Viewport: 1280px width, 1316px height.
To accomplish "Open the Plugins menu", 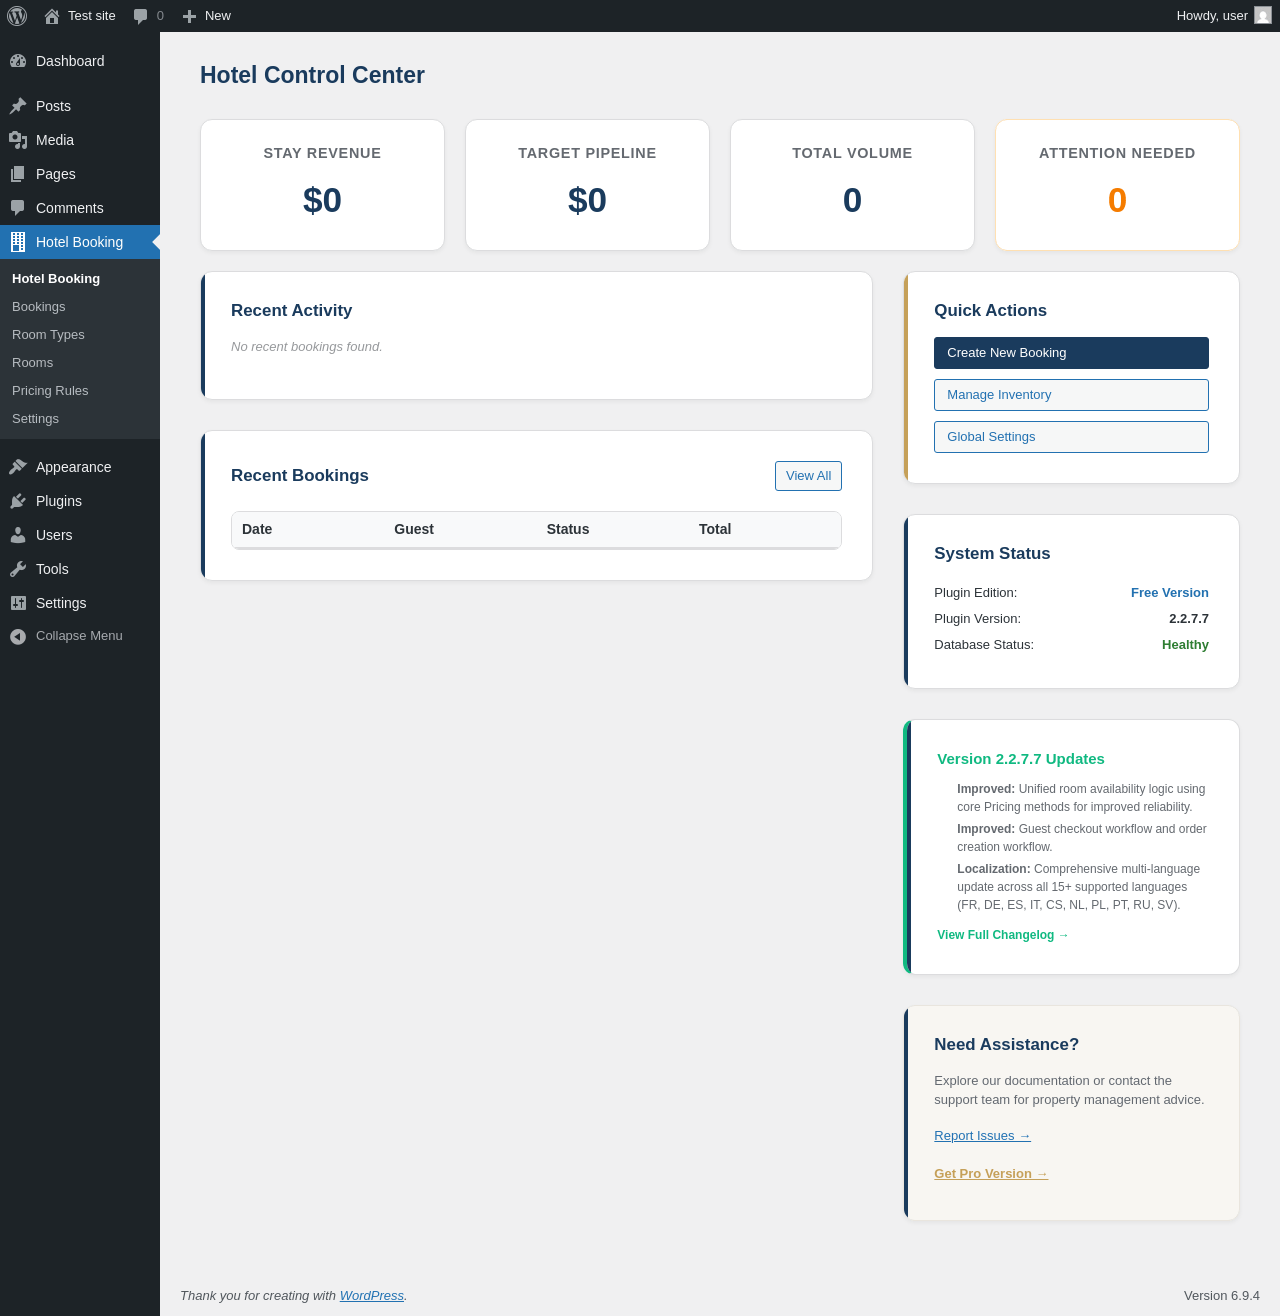I will pyautogui.click(x=80, y=501).
